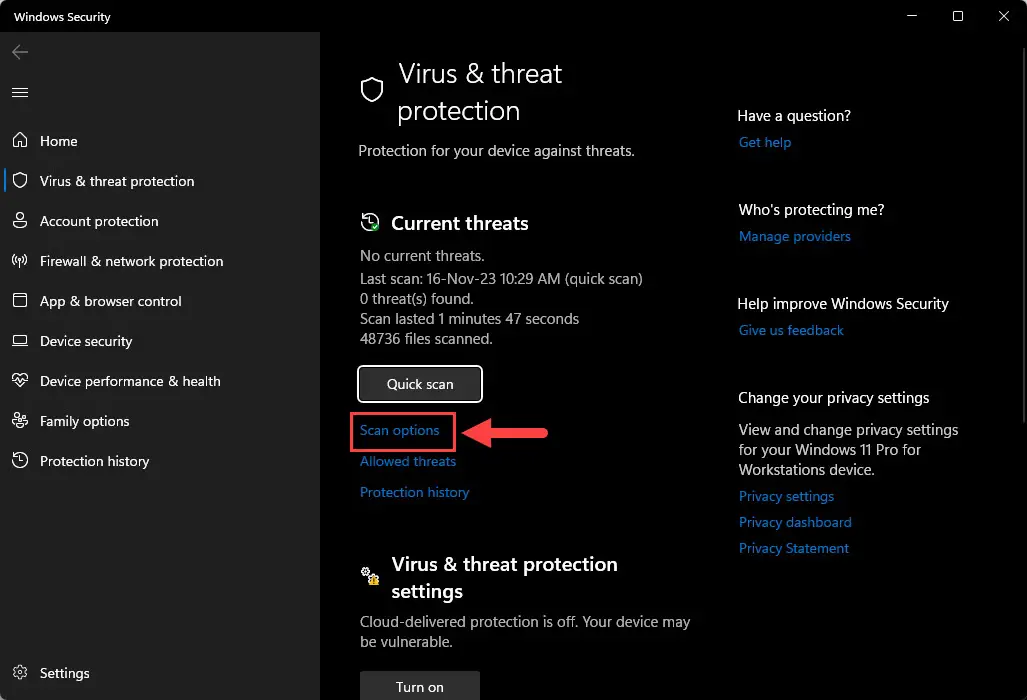Image resolution: width=1027 pixels, height=700 pixels.
Task: Turn on cloud-delivered protection
Action: point(420,686)
